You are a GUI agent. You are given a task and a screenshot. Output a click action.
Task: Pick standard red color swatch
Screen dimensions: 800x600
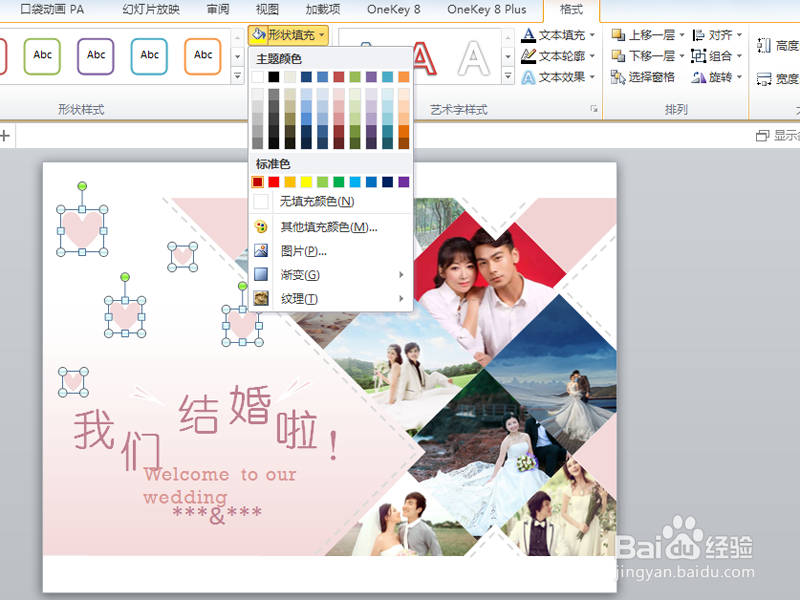(x=274, y=182)
